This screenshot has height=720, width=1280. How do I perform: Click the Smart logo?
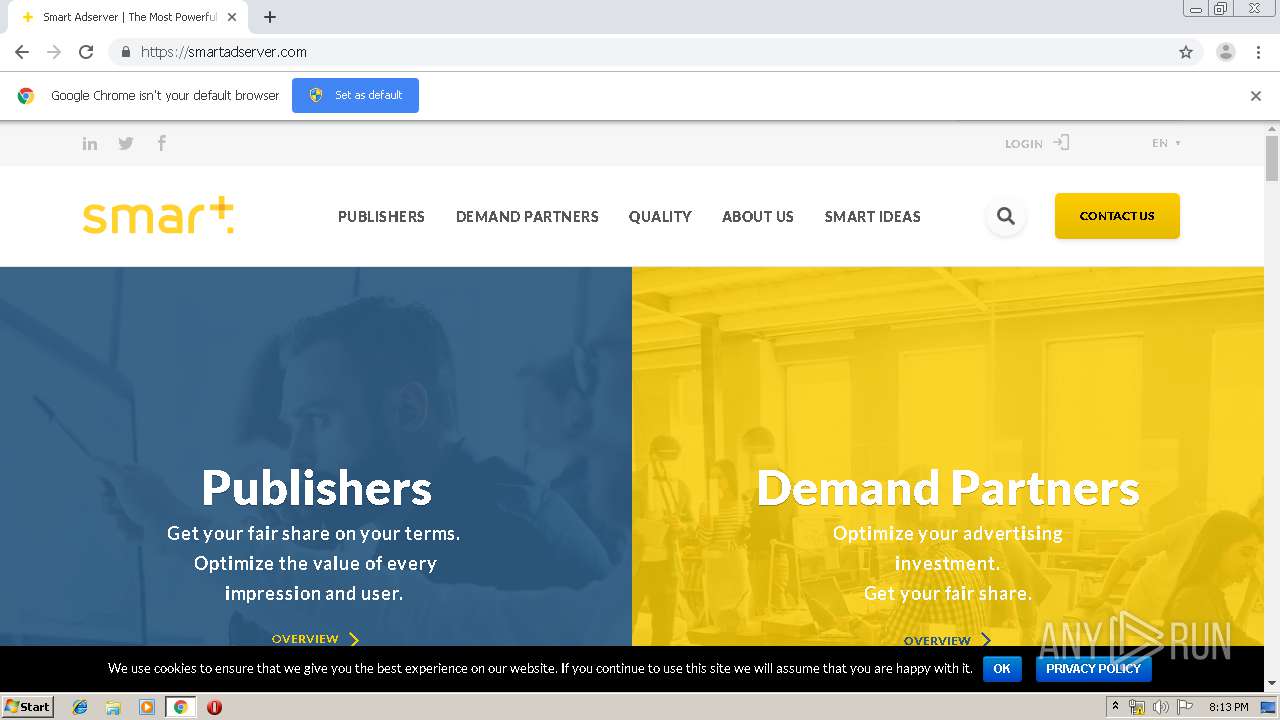[158, 216]
